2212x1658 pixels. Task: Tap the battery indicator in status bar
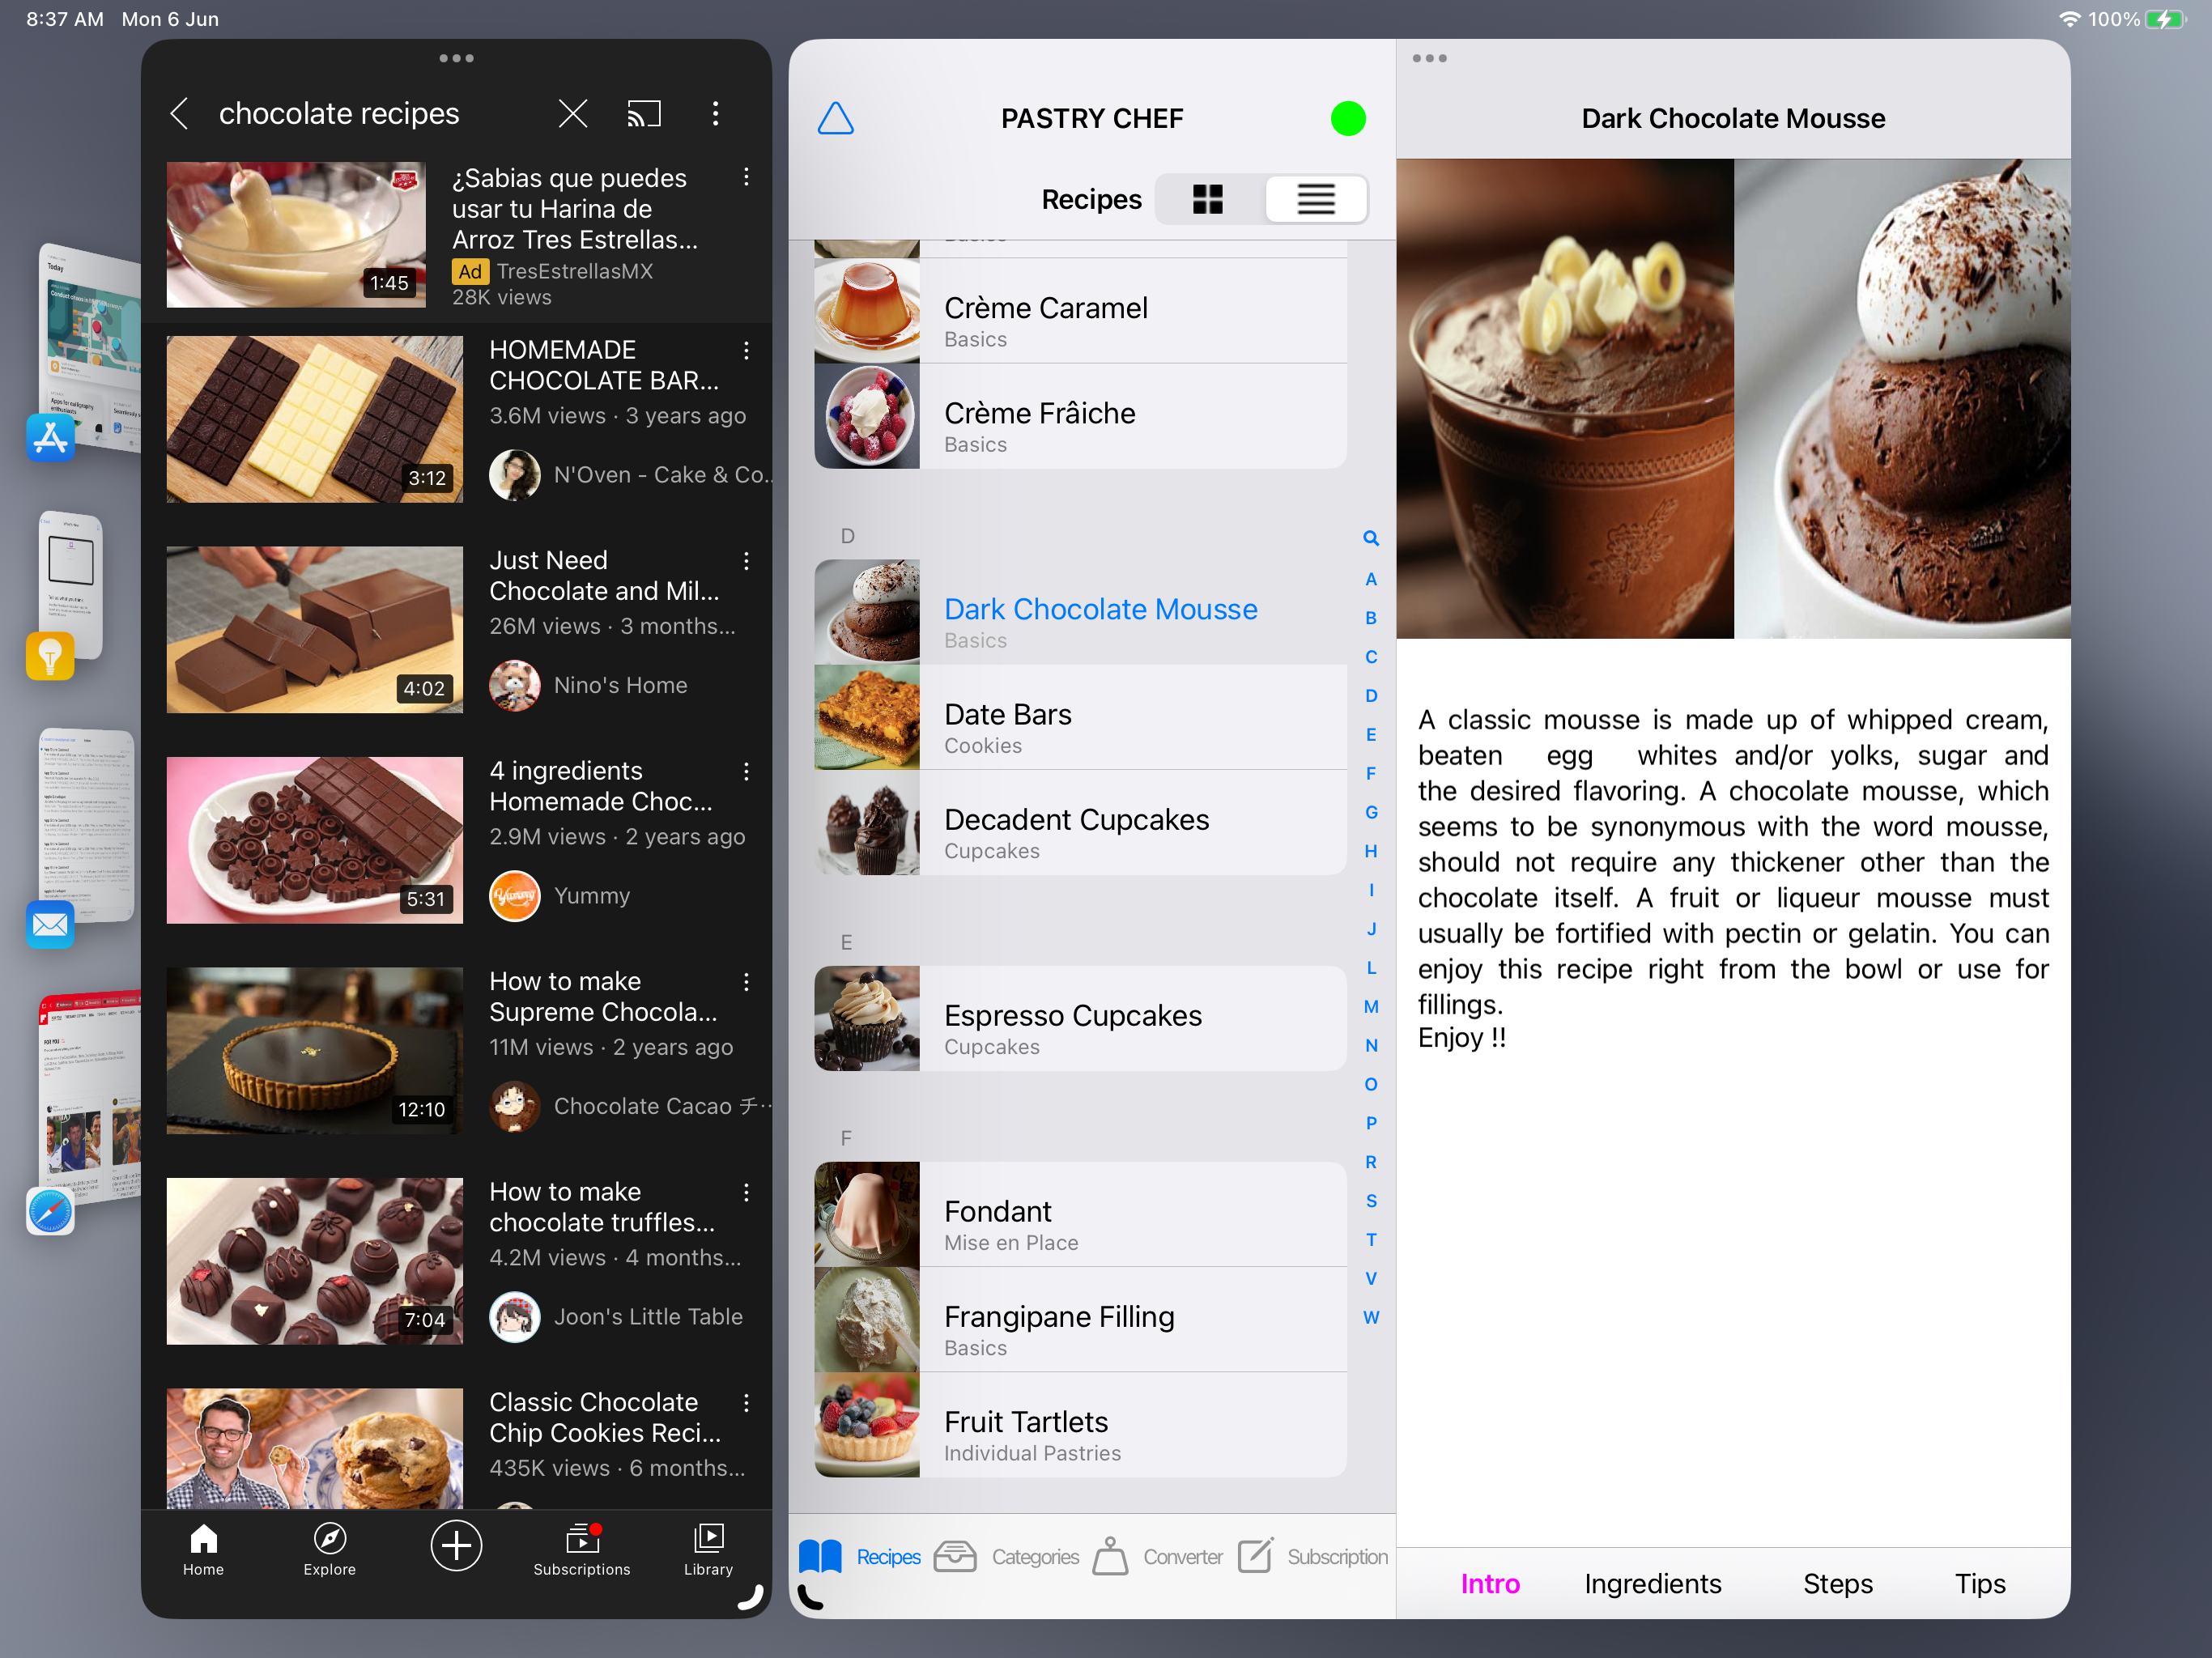(x=2166, y=19)
